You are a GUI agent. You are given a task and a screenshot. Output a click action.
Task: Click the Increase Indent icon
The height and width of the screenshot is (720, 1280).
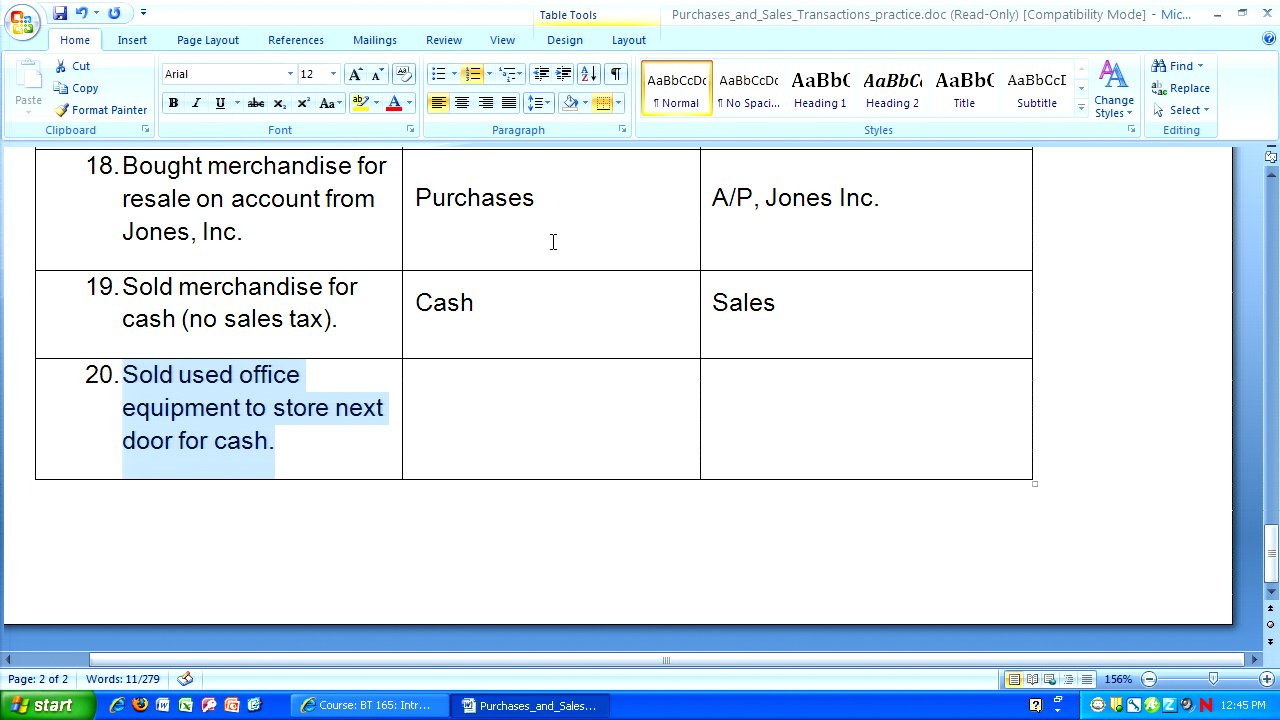564,74
